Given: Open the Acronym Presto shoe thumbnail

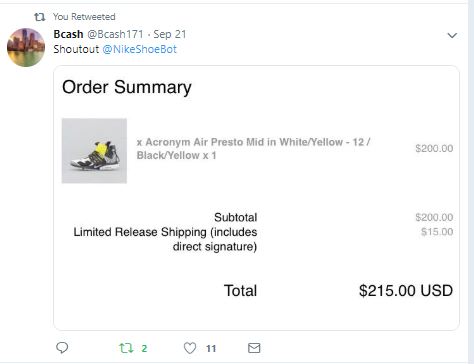Looking at the screenshot, I should coord(94,151).
